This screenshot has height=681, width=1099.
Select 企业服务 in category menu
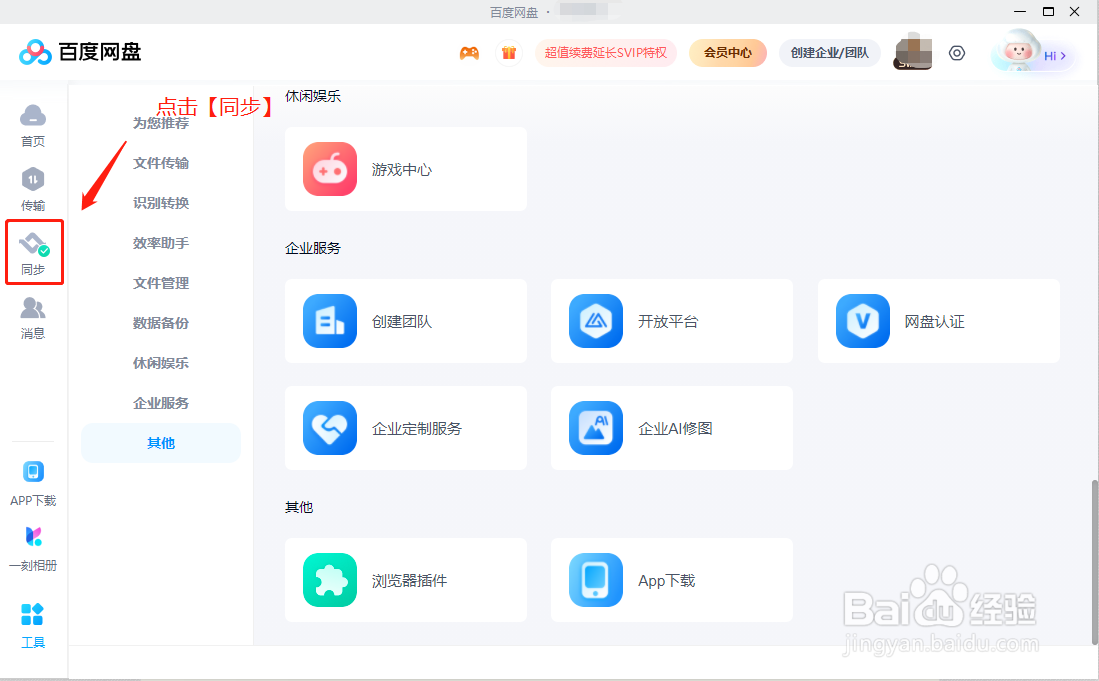(x=161, y=403)
